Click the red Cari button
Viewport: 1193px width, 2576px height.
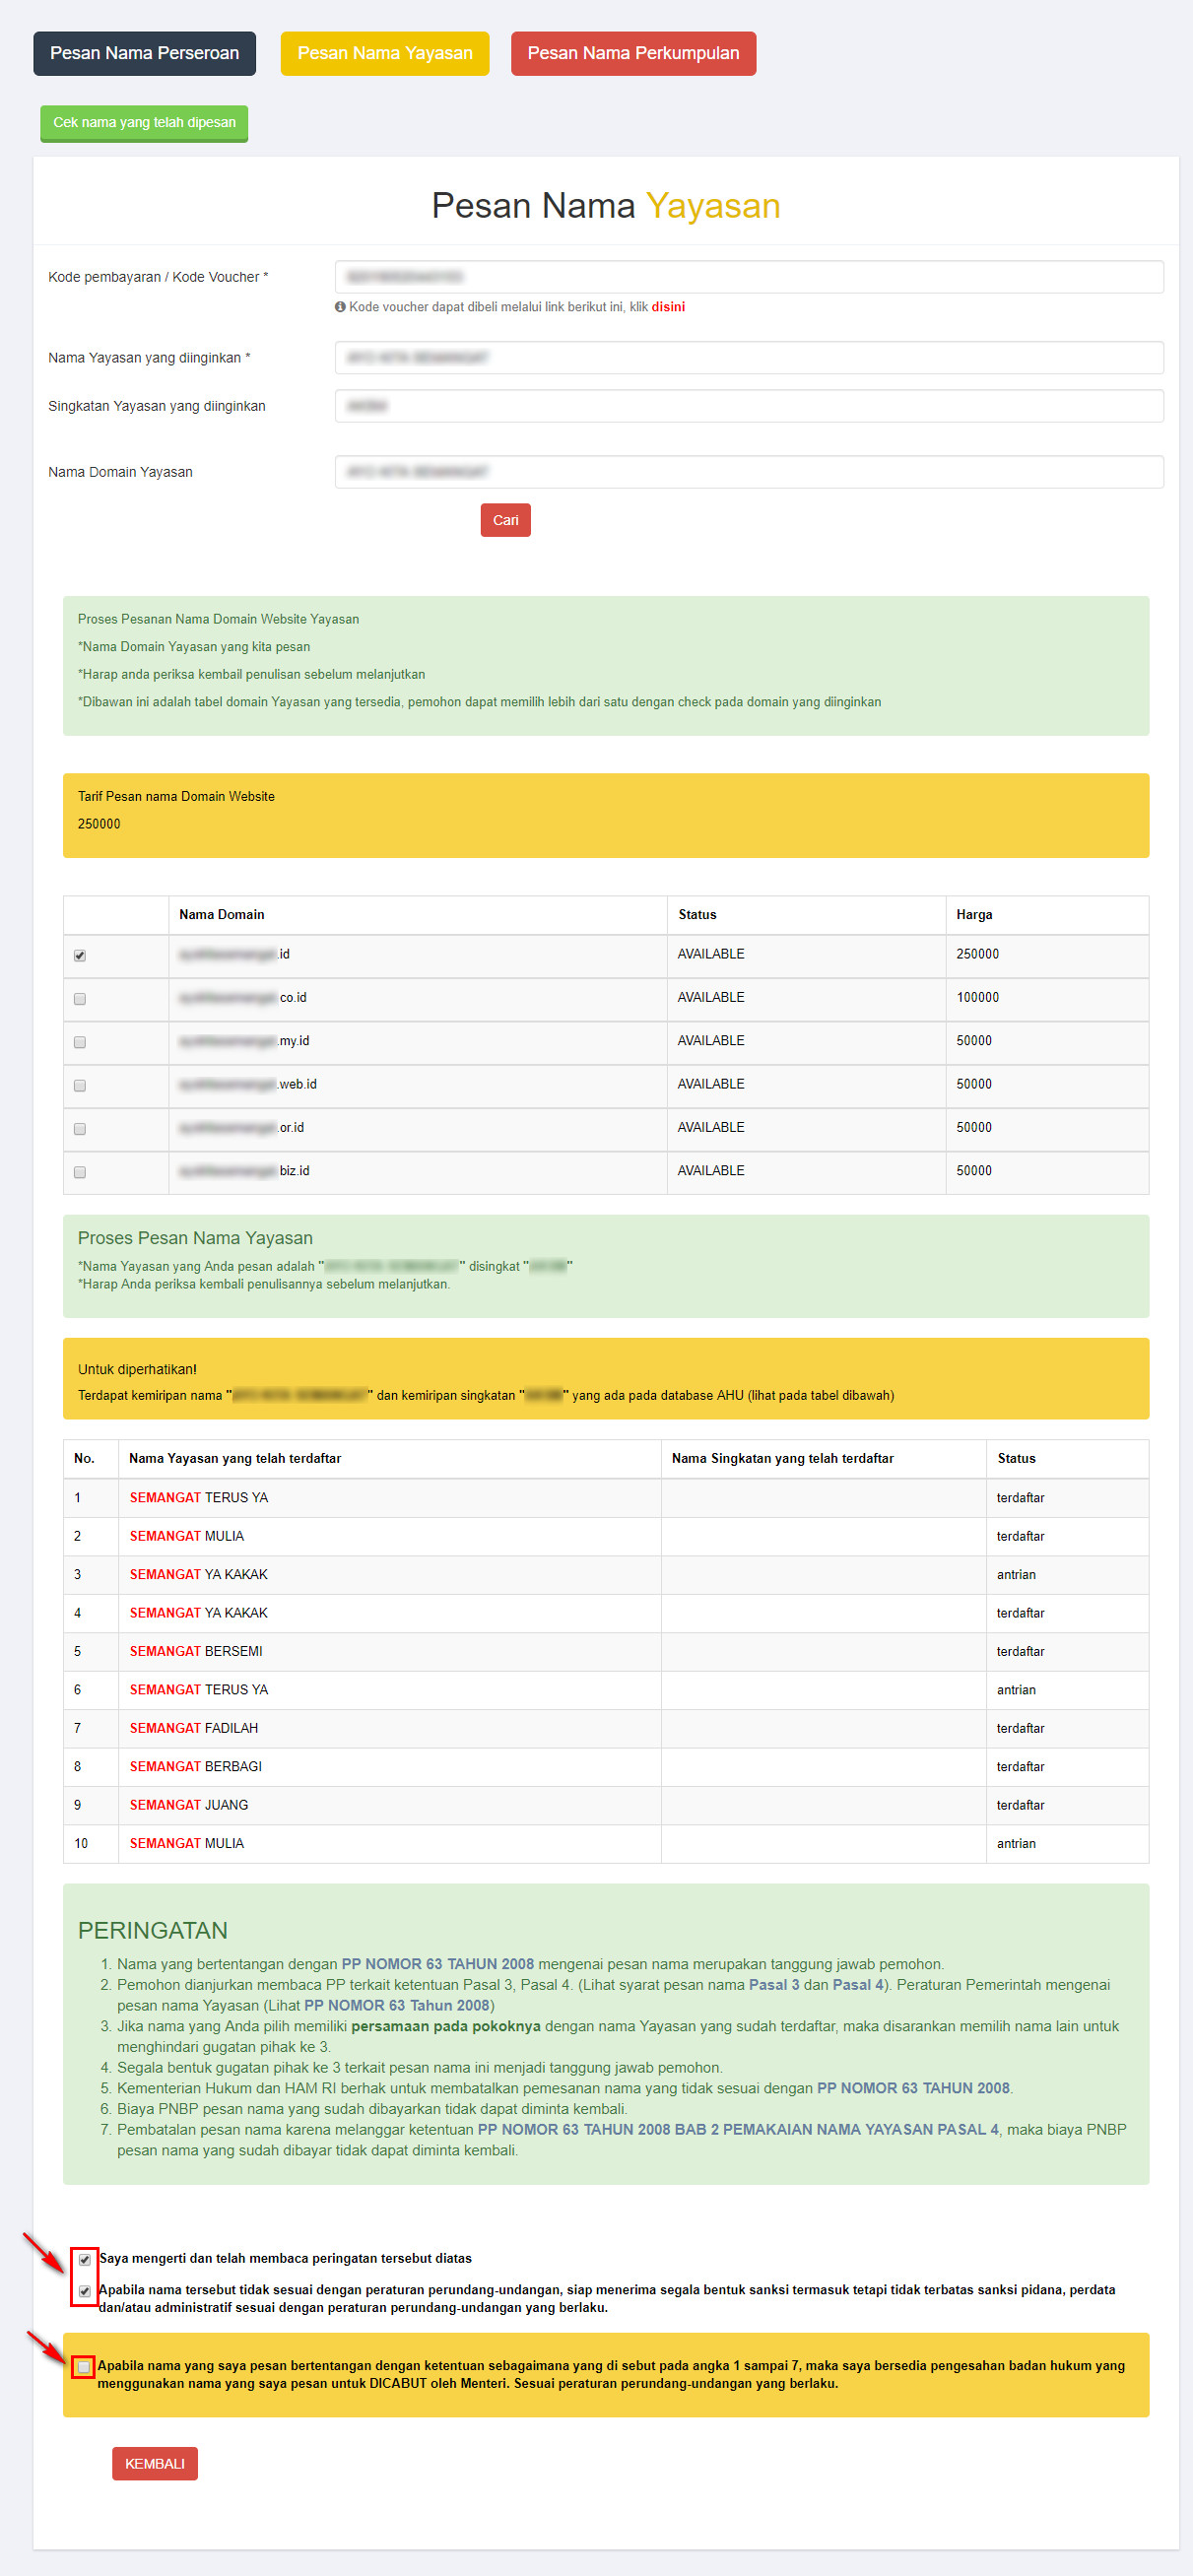[505, 520]
